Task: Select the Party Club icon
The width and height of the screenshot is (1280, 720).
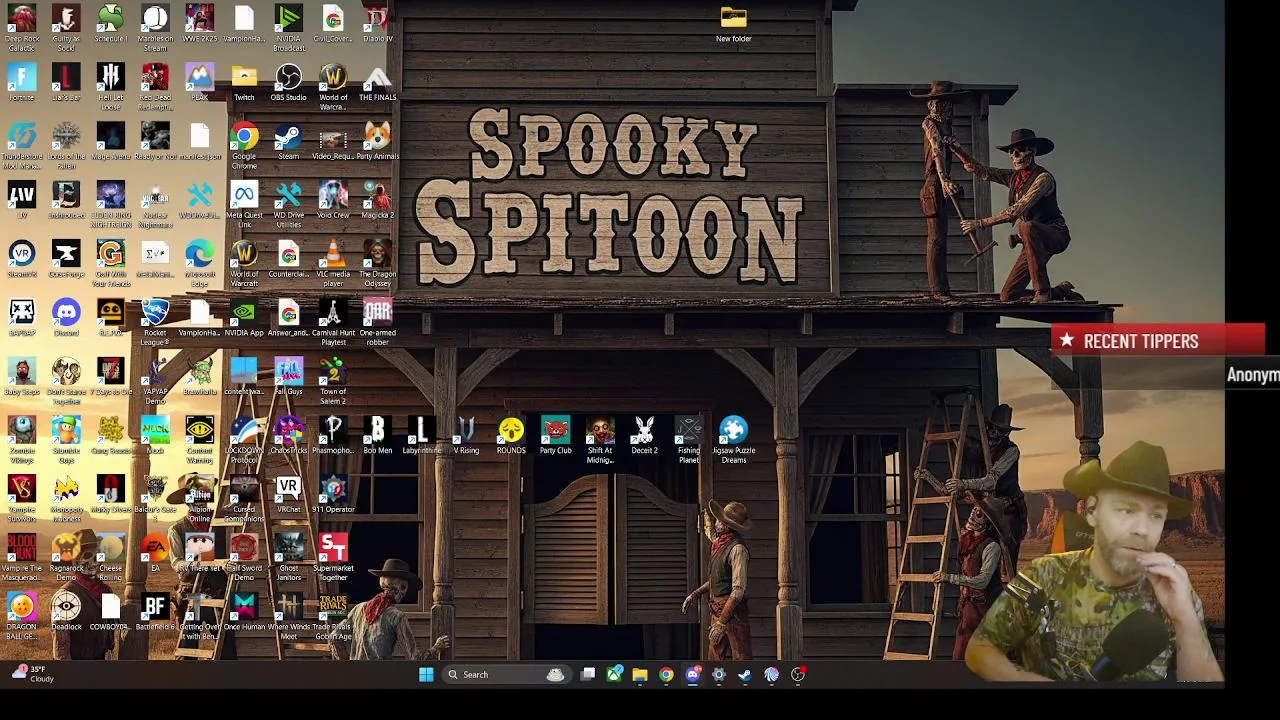Action: coord(555,436)
